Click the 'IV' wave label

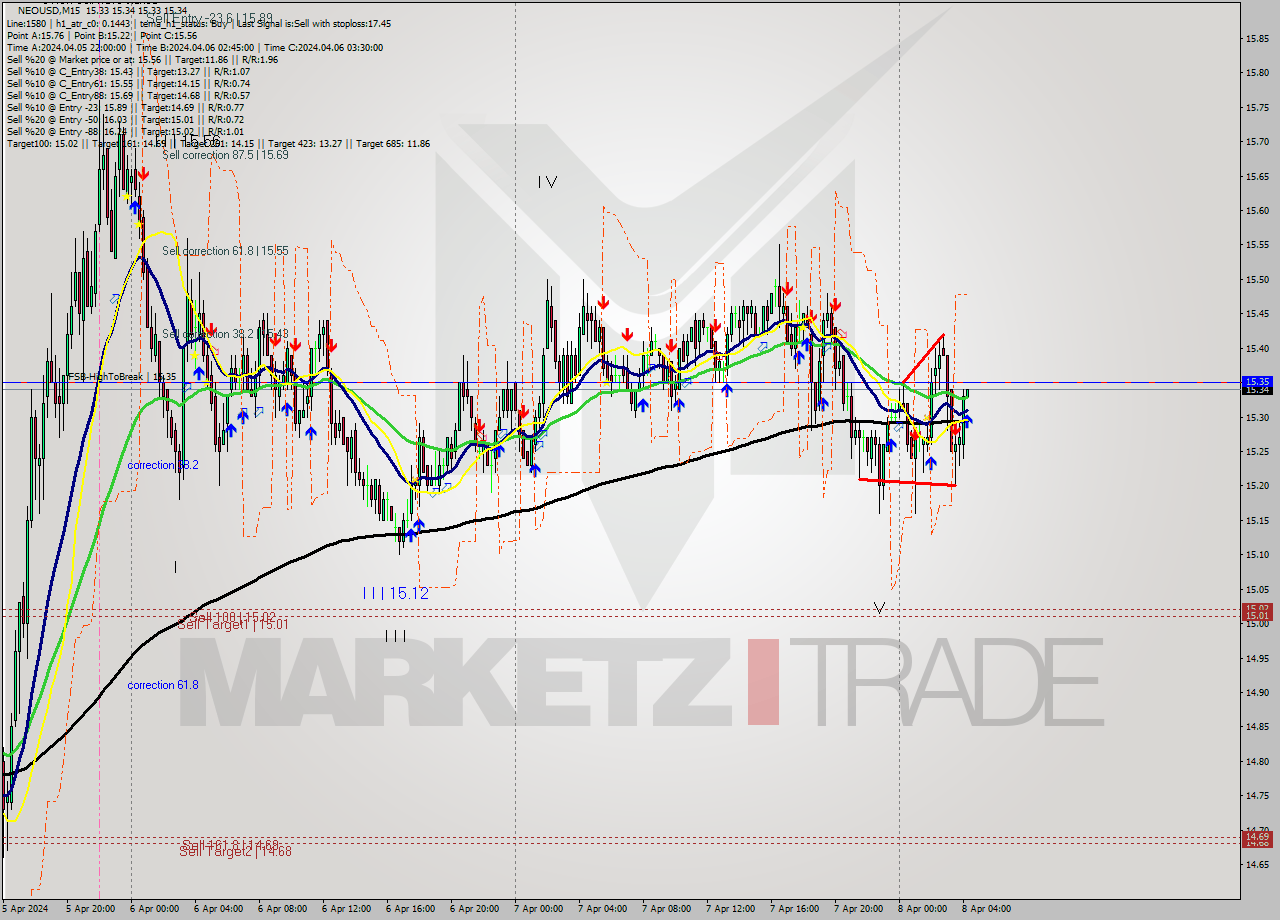(547, 182)
